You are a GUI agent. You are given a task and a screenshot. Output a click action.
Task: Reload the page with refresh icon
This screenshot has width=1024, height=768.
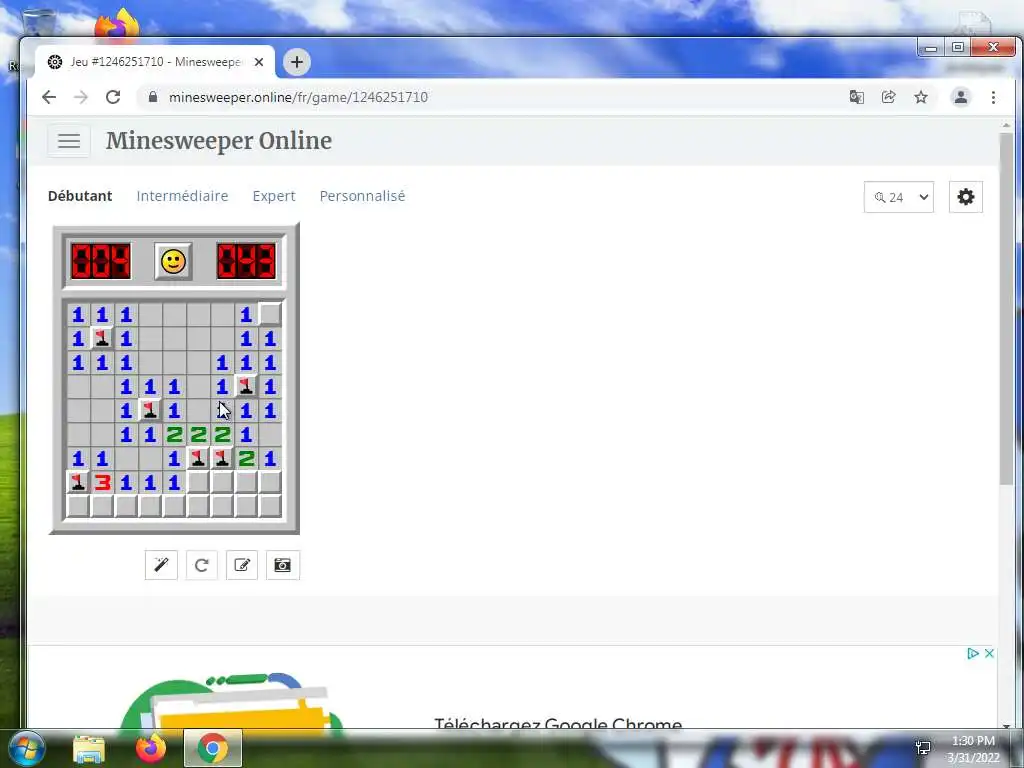point(113,97)
